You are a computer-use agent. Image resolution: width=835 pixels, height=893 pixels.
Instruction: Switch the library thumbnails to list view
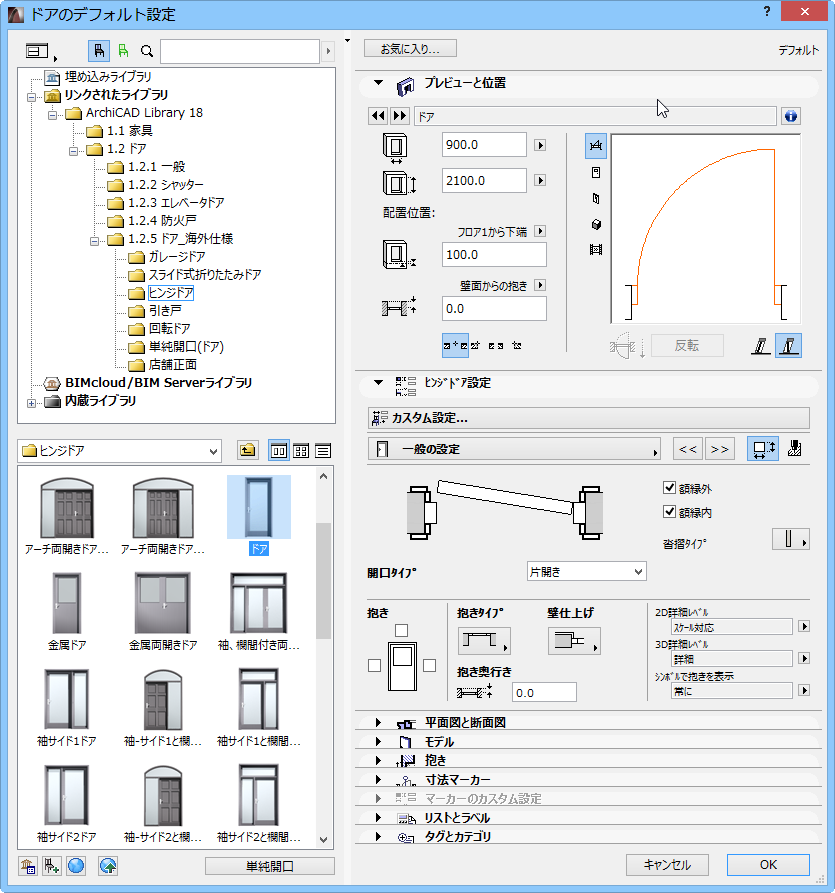click(321, 450)
